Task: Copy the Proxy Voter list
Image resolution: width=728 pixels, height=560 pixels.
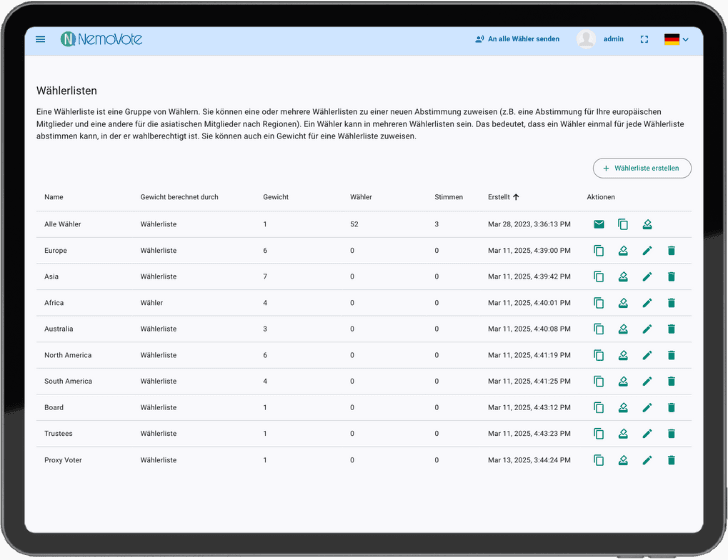Action: click(599, 460)
